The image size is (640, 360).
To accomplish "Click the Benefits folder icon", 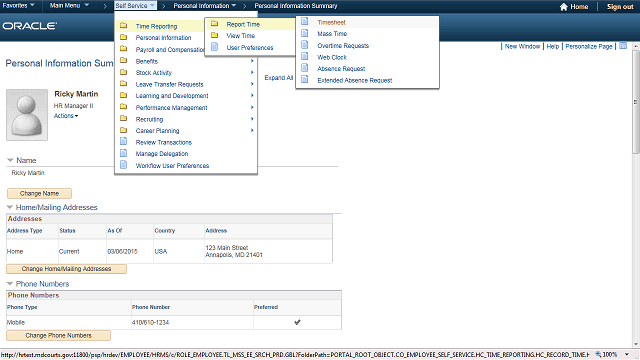I will (x=123, y=61).
